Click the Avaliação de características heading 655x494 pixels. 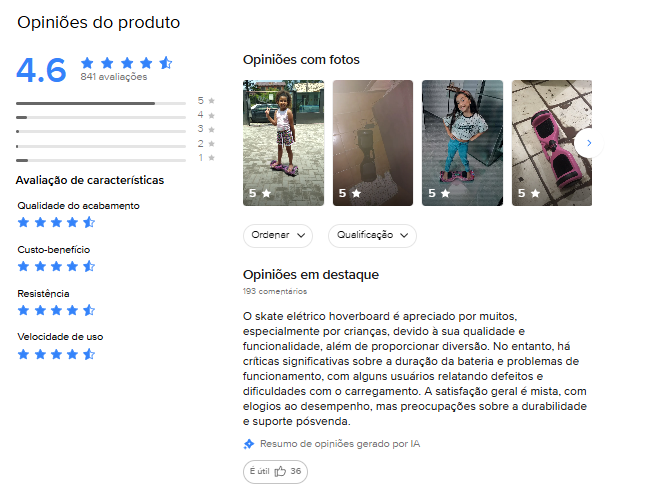[x=90, y=180]
